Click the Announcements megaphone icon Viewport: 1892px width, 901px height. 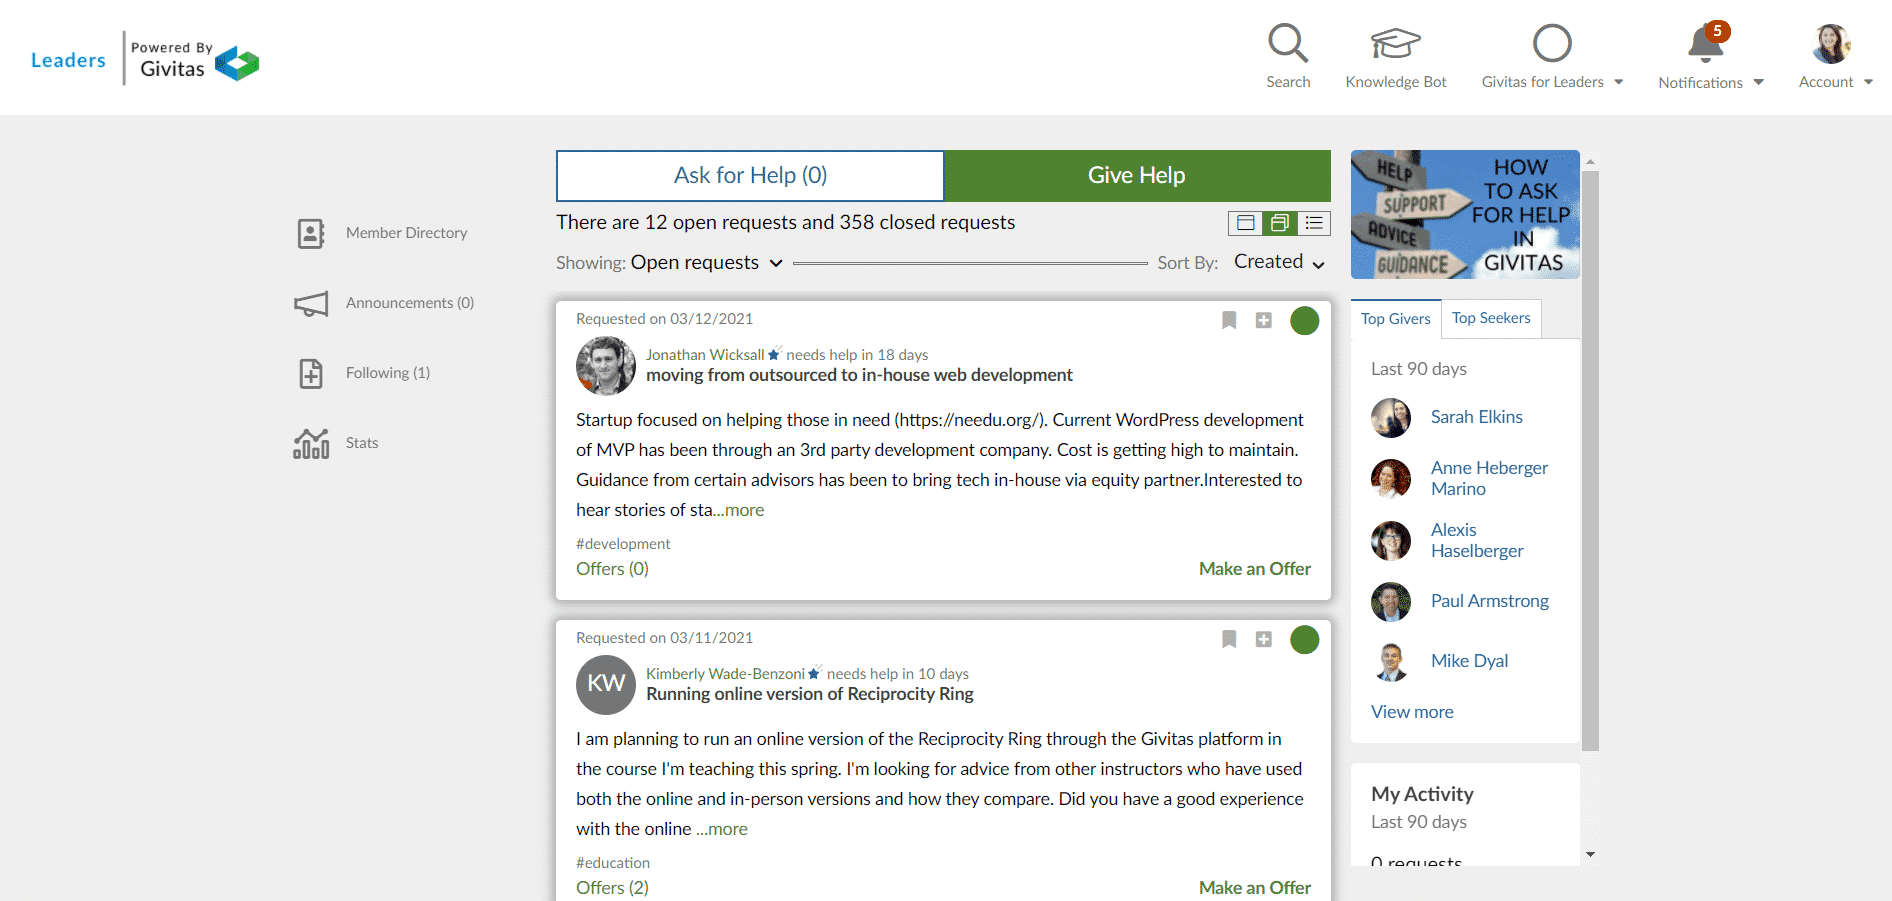[311, 303]
